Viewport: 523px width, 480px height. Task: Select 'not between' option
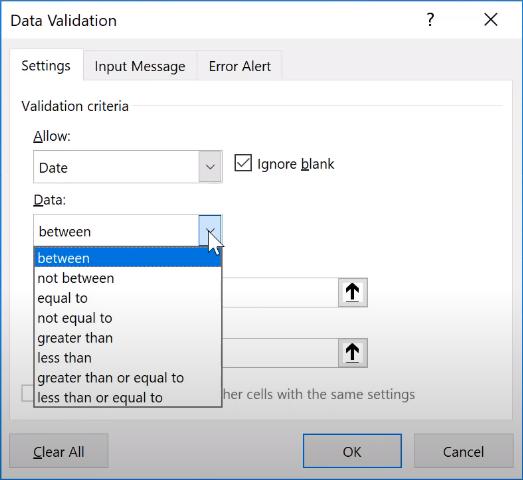coord(128,278)
